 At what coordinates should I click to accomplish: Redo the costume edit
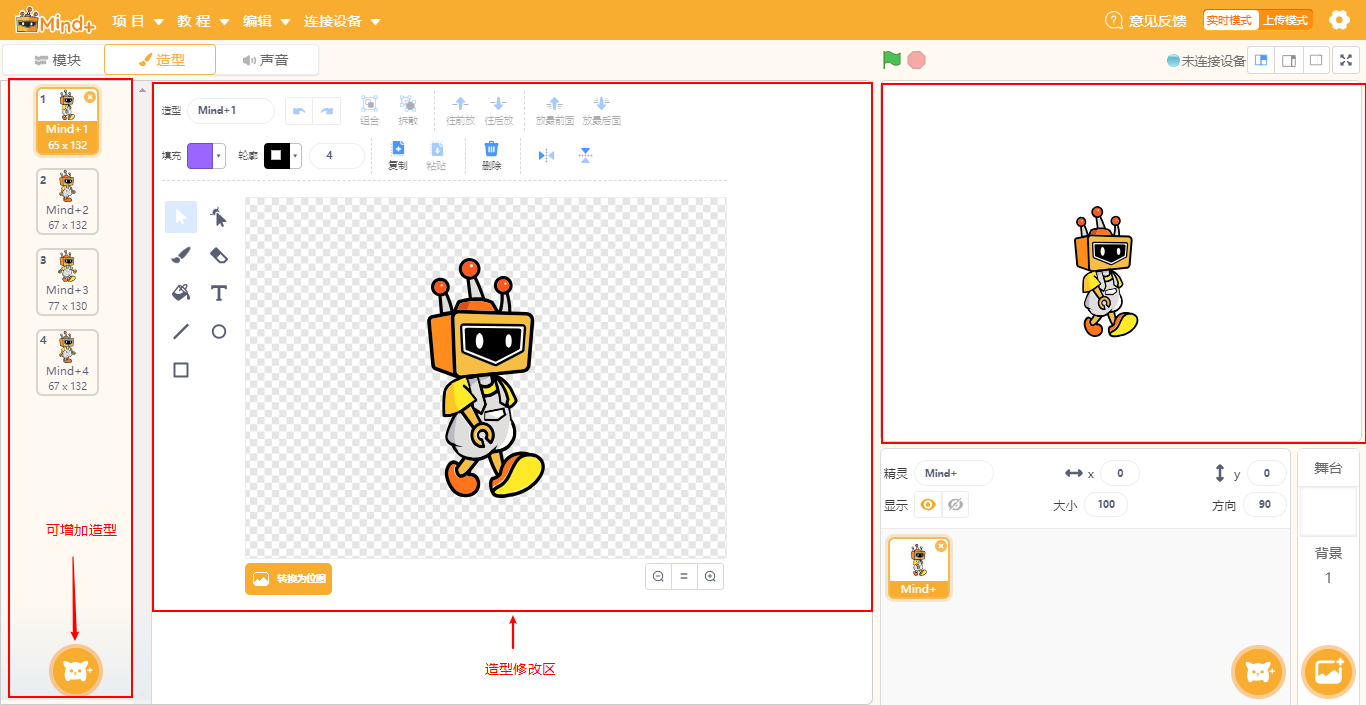325,111
